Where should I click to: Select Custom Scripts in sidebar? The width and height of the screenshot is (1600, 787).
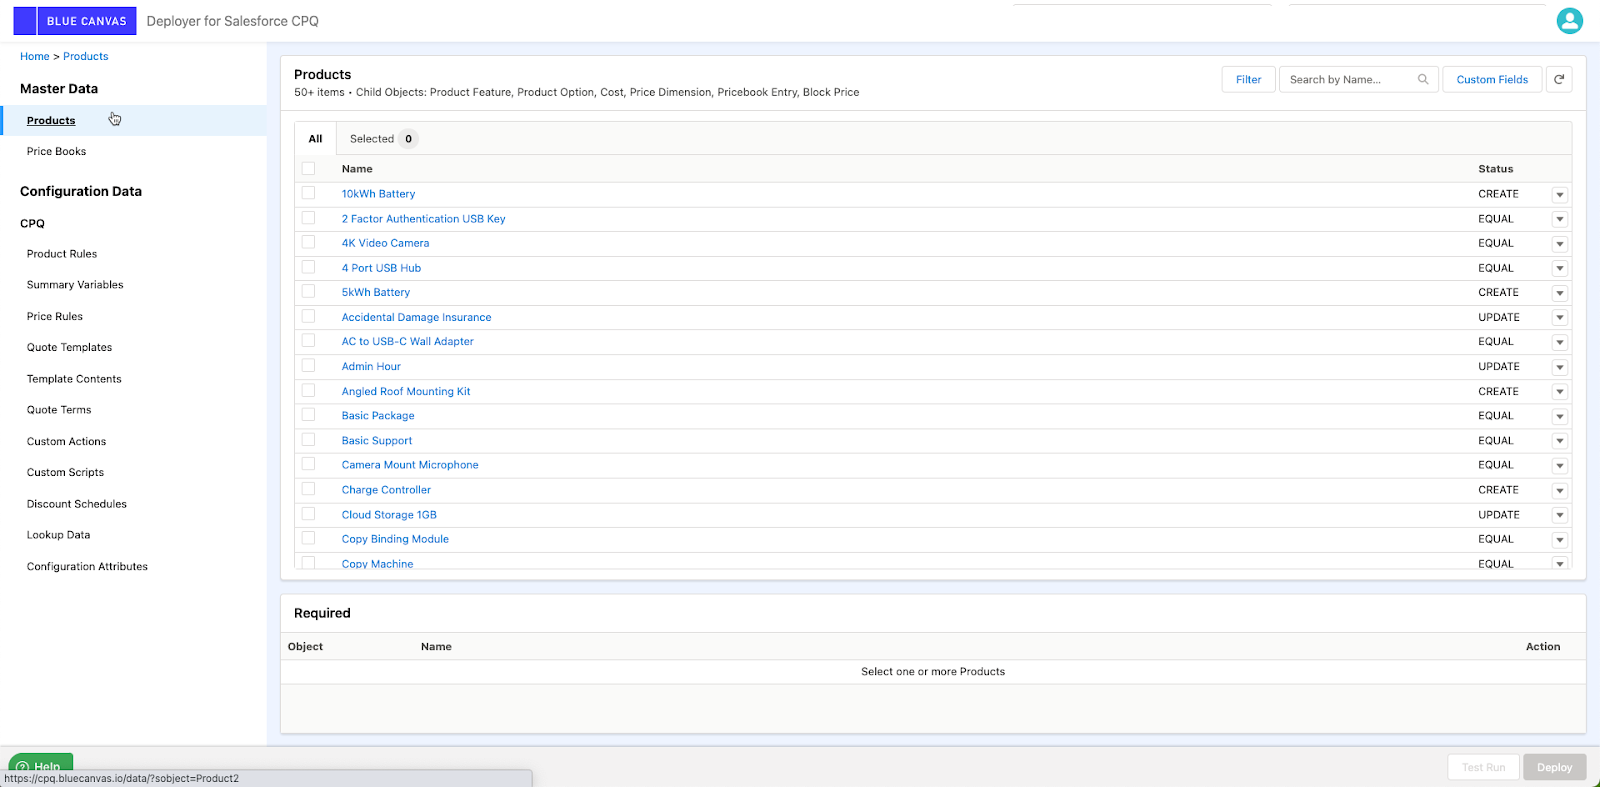65,472
